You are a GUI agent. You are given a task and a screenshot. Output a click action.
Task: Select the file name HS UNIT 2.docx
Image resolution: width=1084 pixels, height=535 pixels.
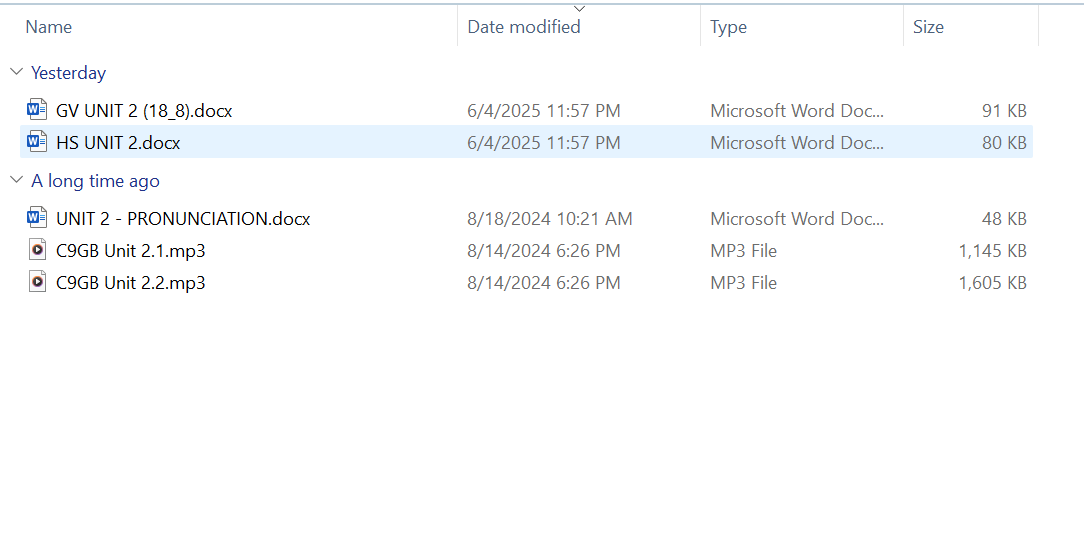click(x=118, y=142)
